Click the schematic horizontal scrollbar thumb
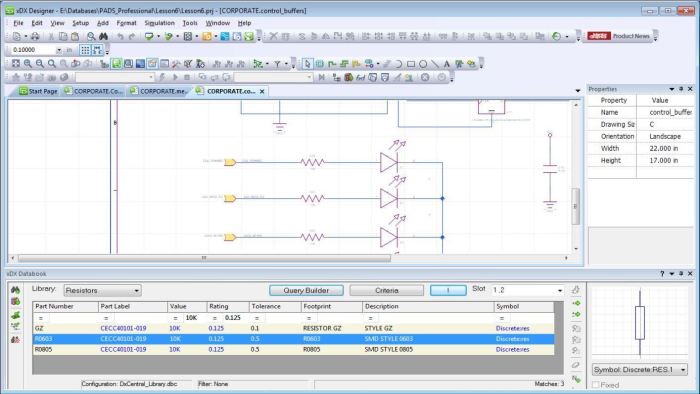This screenshot has height=394, width=700. coord(204,258)
